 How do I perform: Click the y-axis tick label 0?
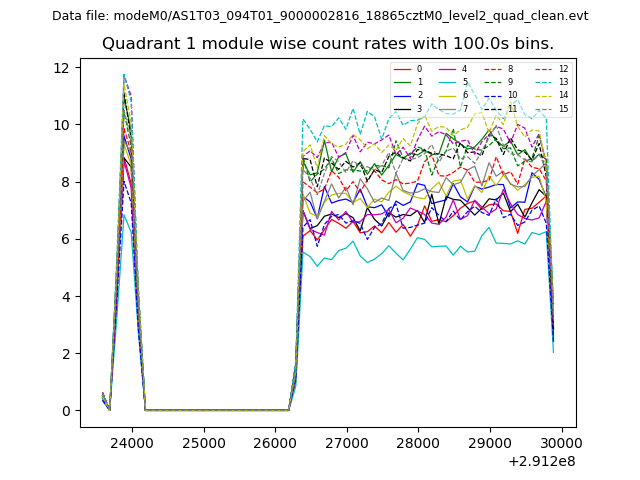point(64,411)
